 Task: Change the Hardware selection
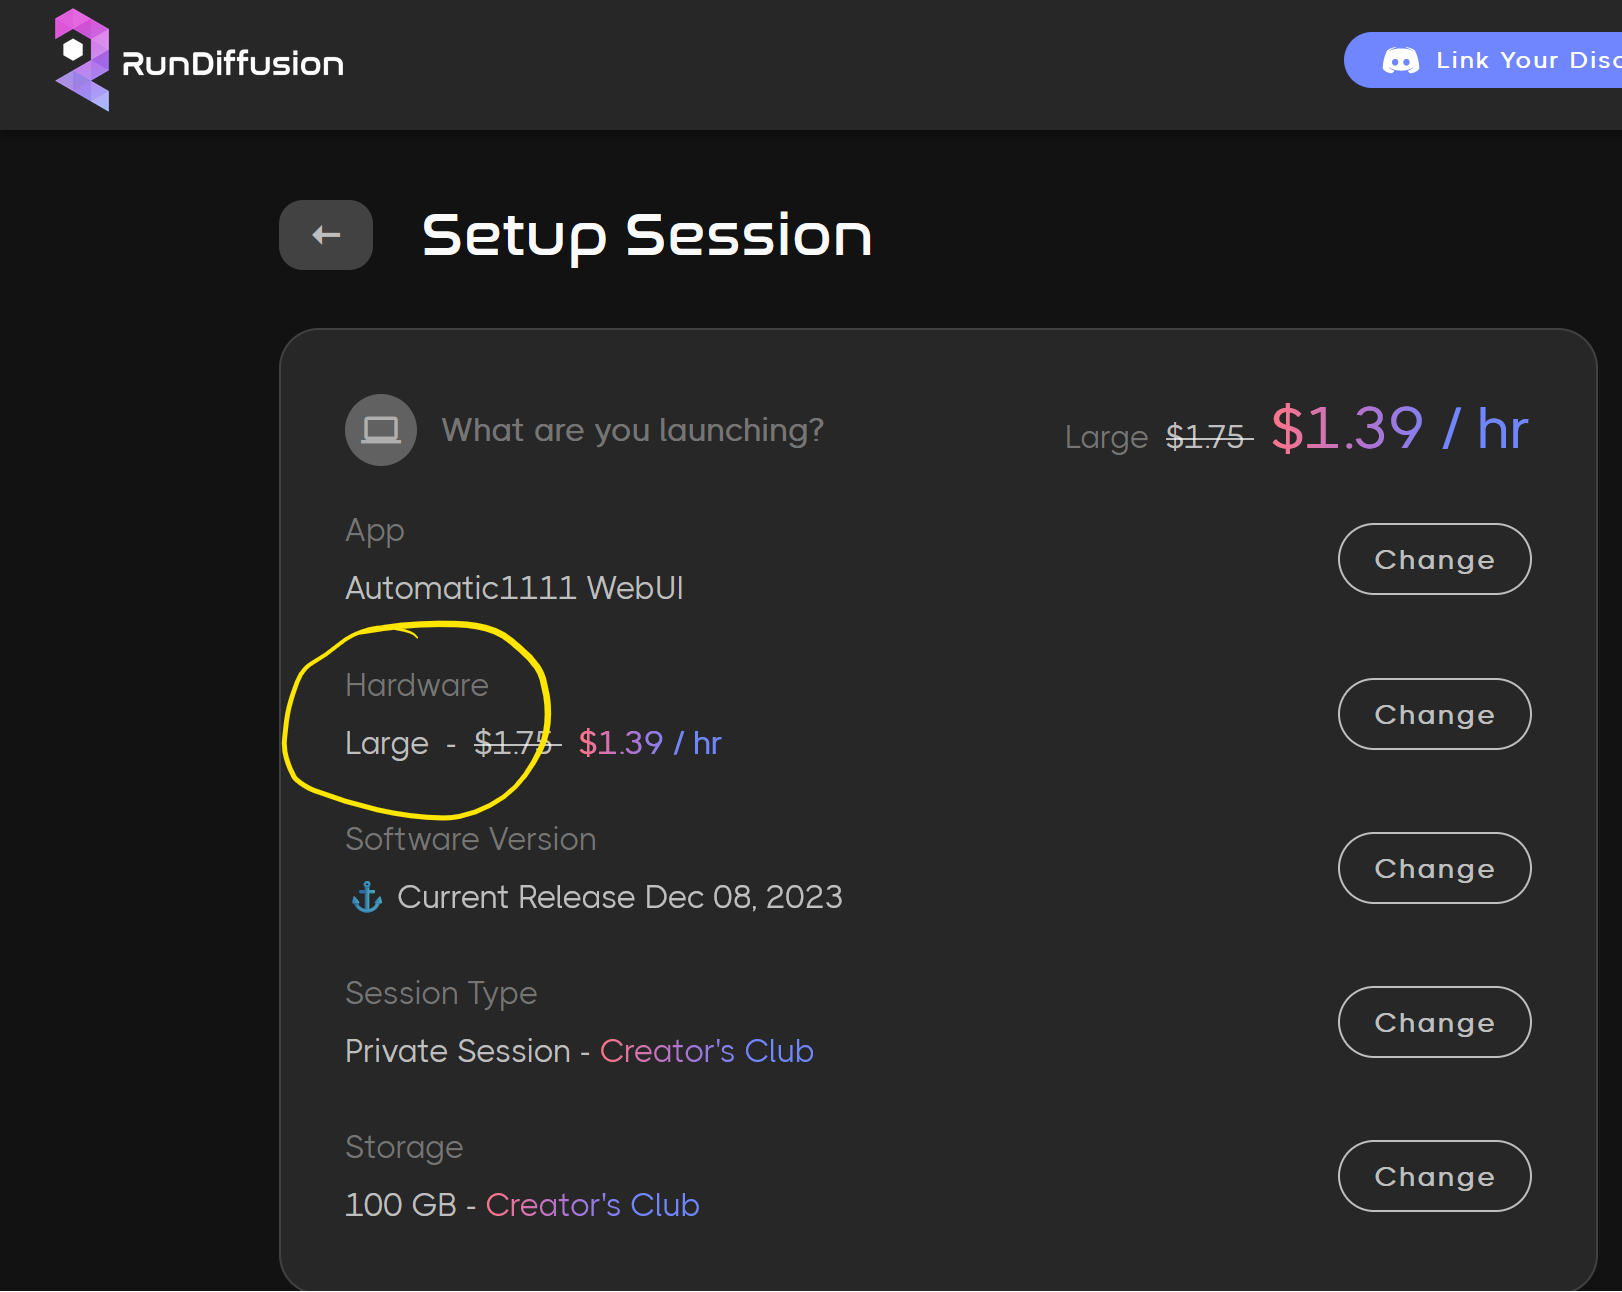pyautogui.click(x=1434, y=714)
